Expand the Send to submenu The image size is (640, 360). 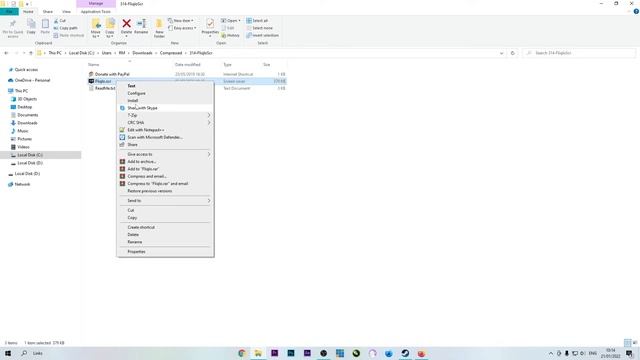pyautogui.click(x=165, y=200)
